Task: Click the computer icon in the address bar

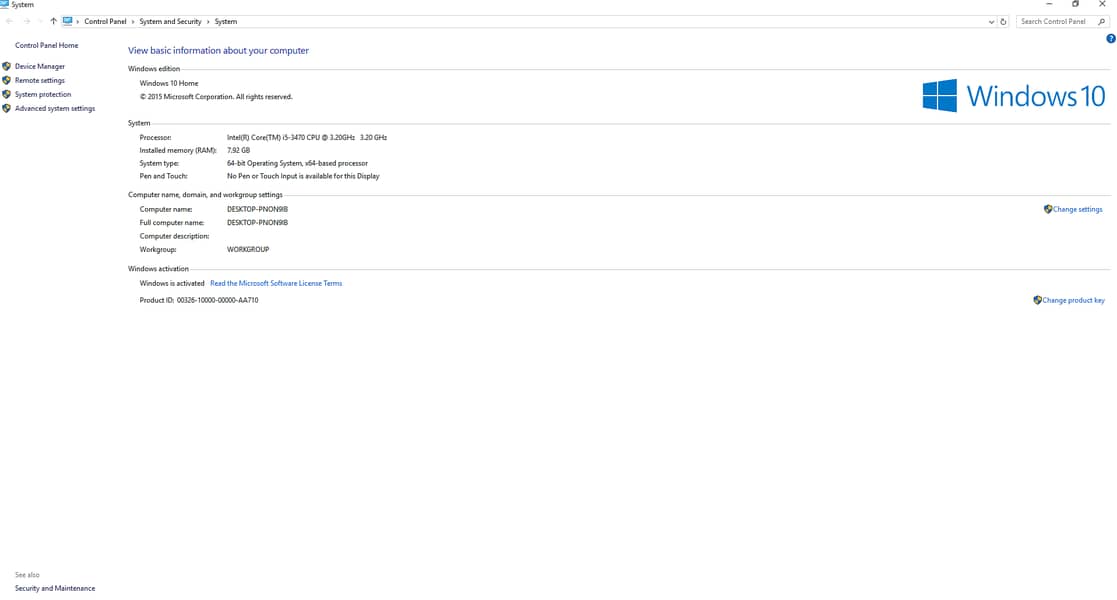Action: click(67, 21)
